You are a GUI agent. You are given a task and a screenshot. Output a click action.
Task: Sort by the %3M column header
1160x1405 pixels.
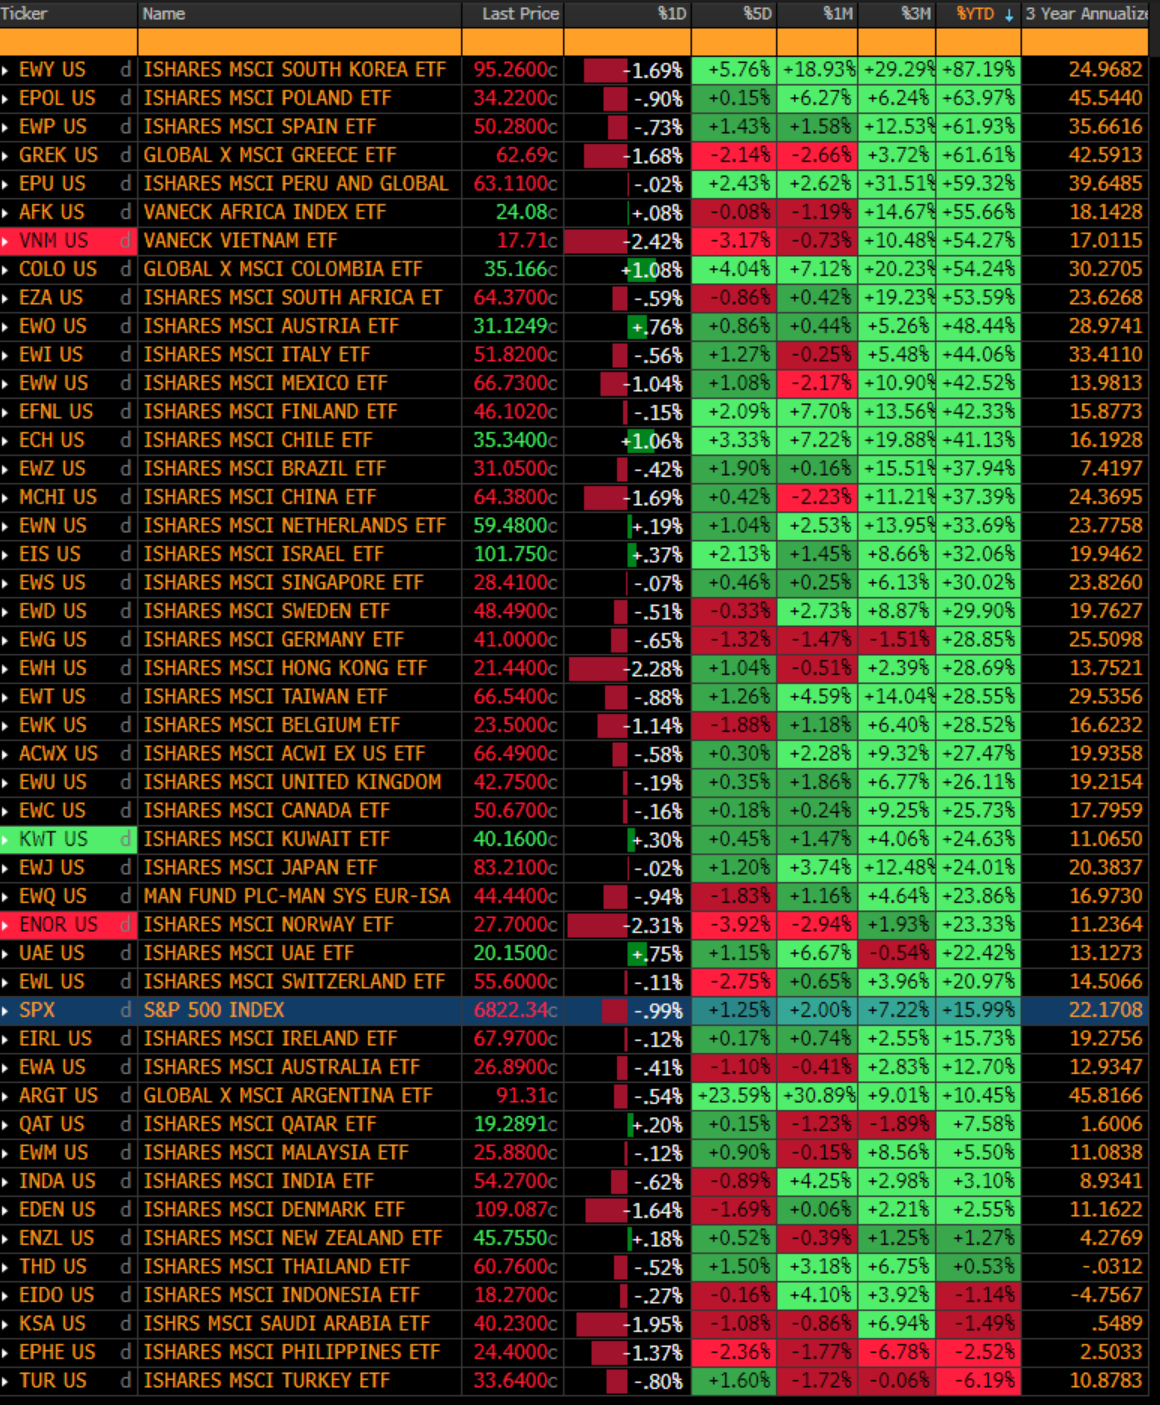[x=916, y=14]
